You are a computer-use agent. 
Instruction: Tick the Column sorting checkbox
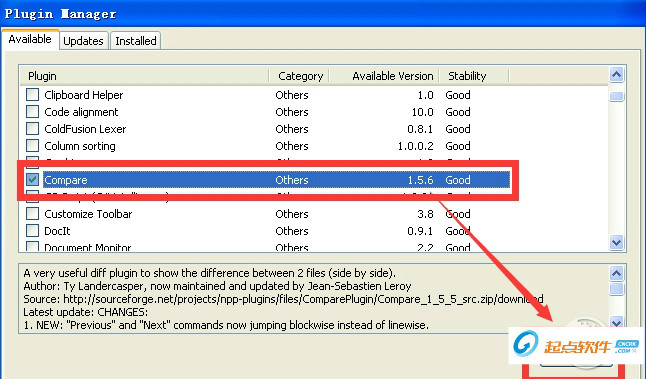[33, 145]
